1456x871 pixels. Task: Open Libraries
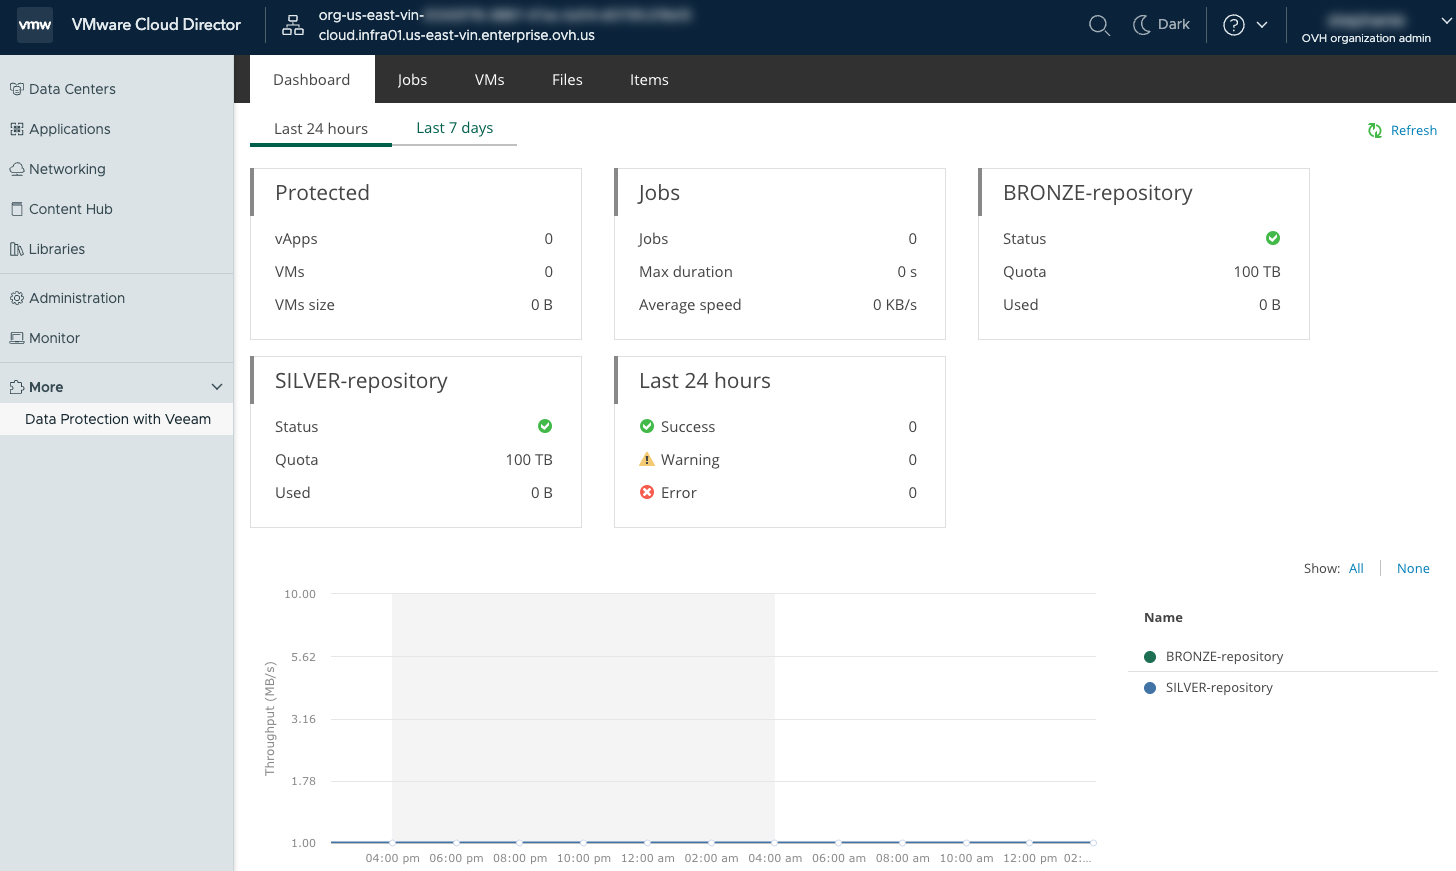[x=57, y=249]
